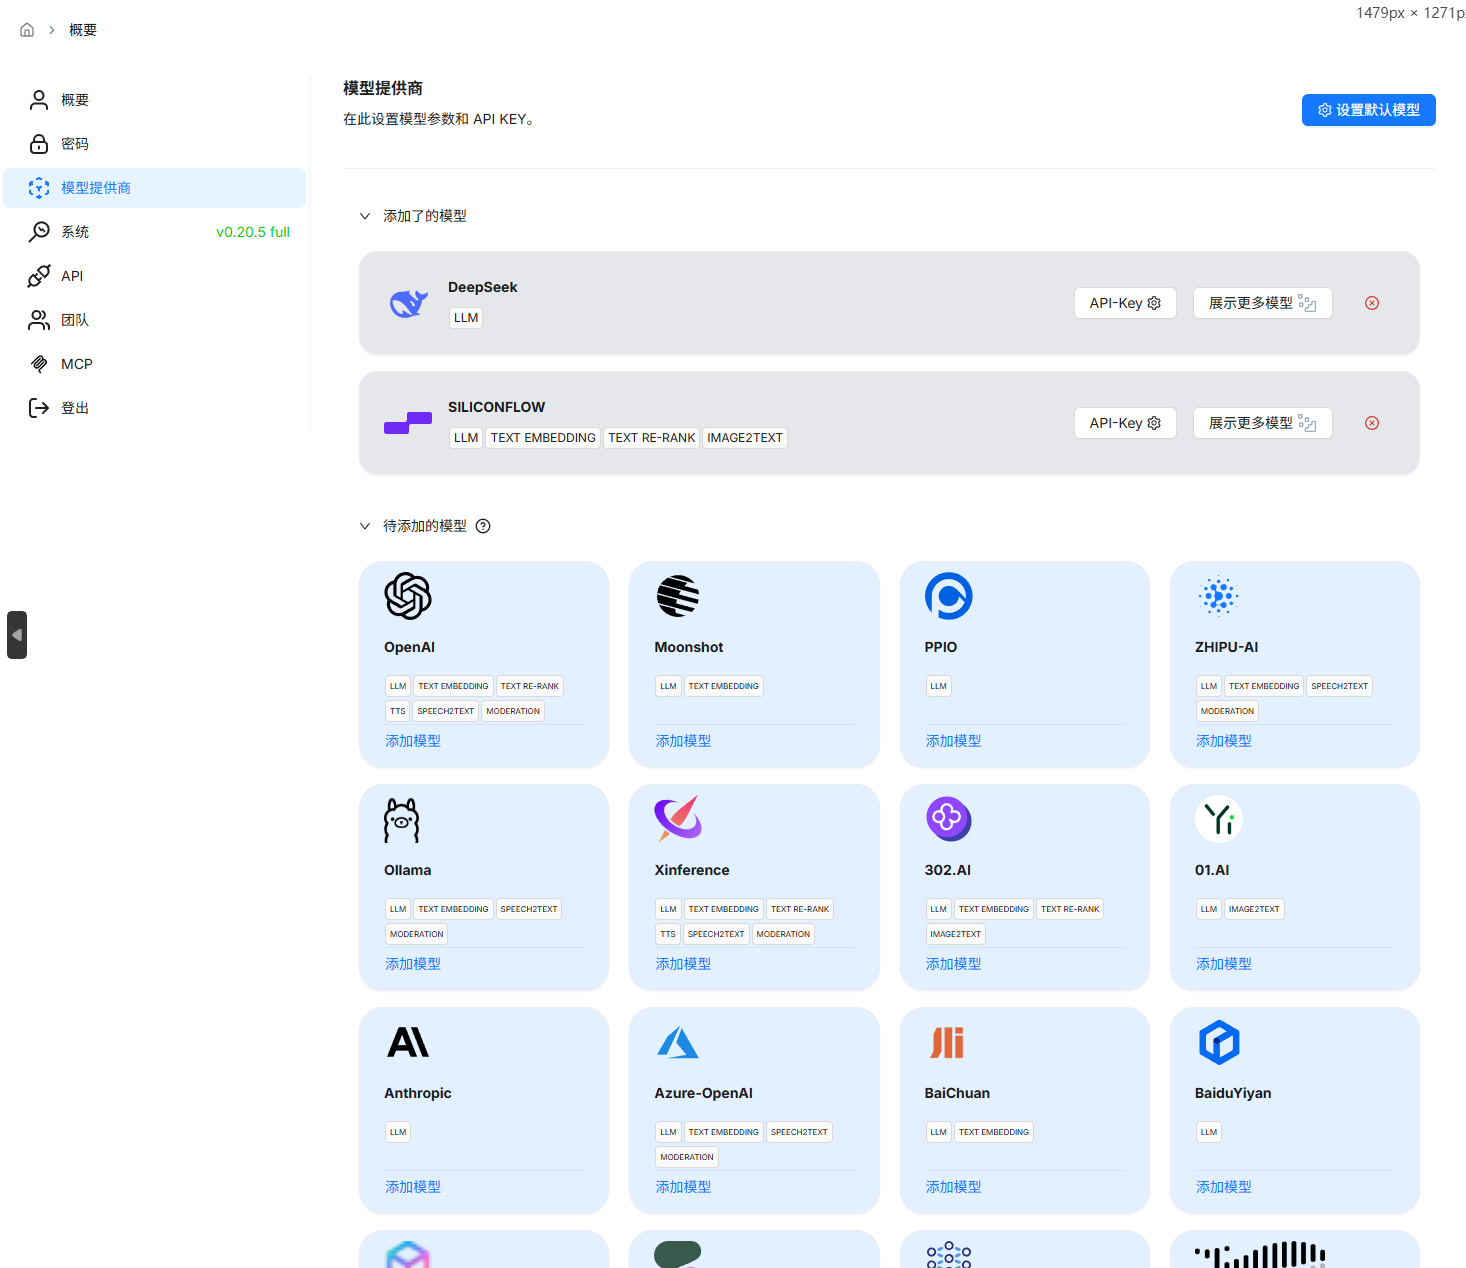
Task: Click the TTS tag in OpenAI card
Action: (x=398, y=711)
